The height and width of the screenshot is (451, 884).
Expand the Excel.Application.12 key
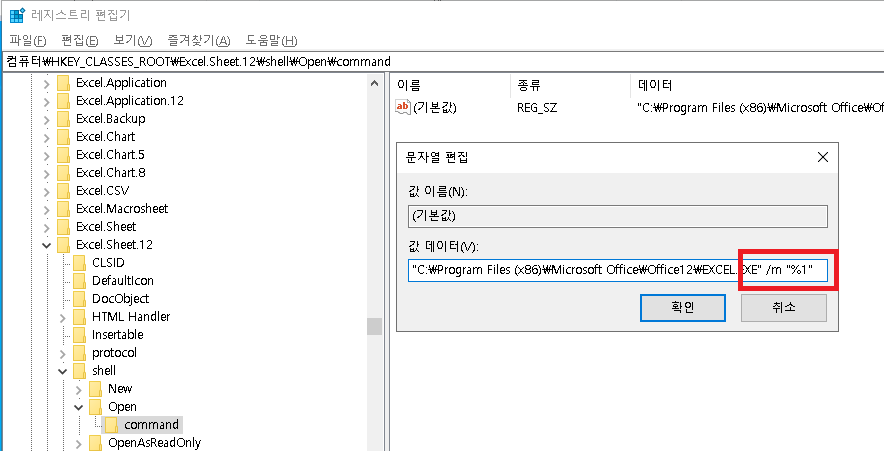pos(47,101)
